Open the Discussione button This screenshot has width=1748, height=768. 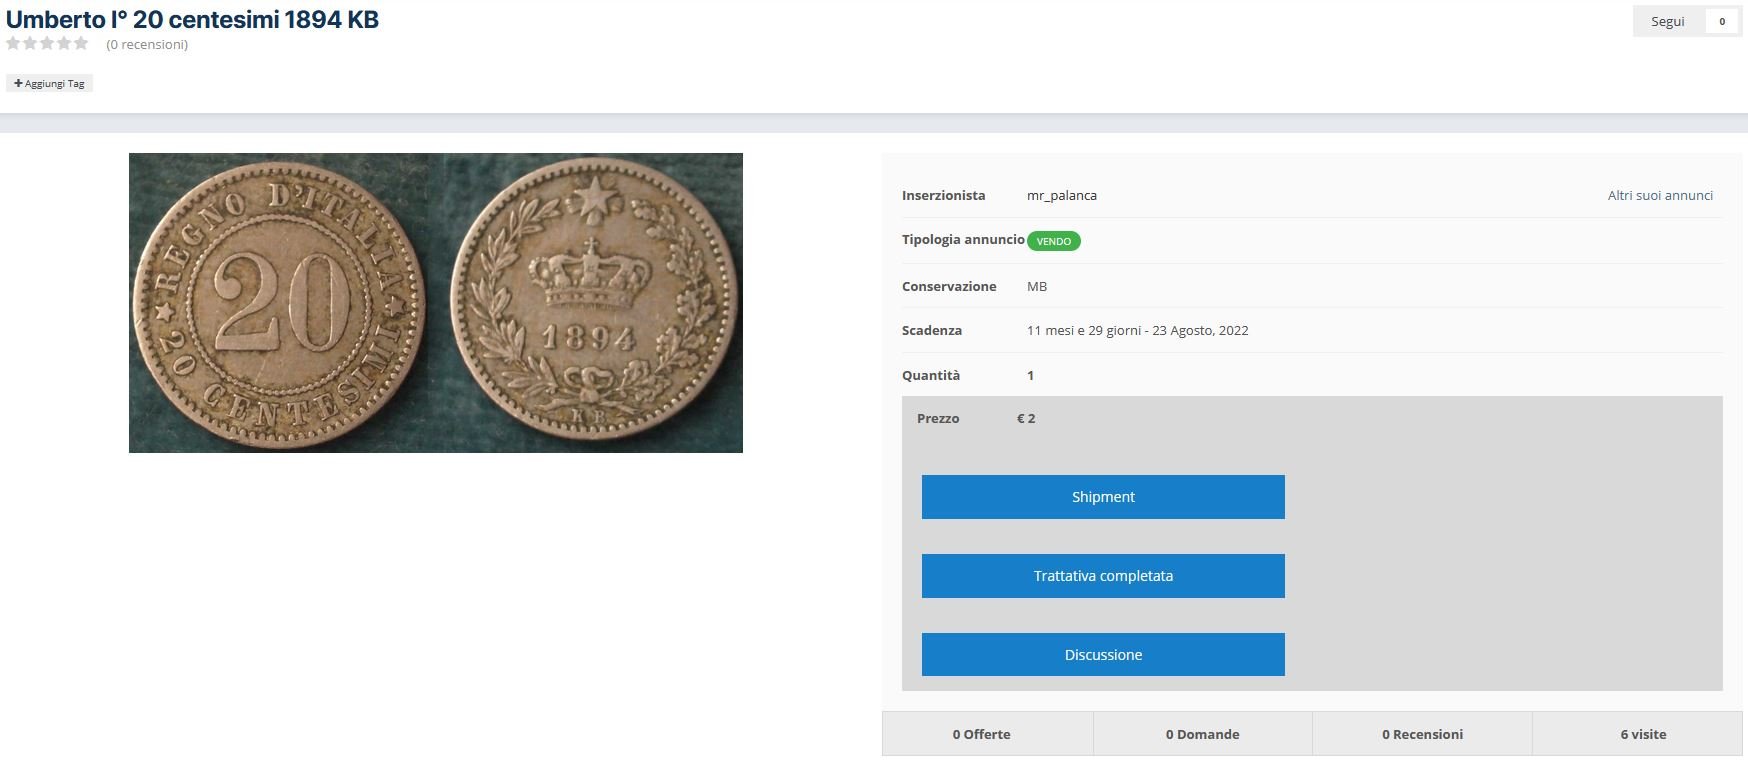tap(1102, 655)
